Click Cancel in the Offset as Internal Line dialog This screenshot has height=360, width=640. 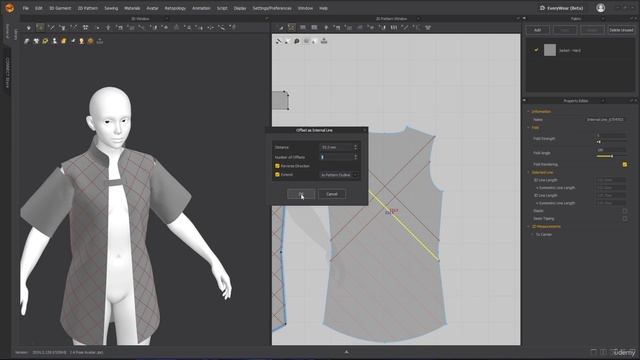(332, 194)
